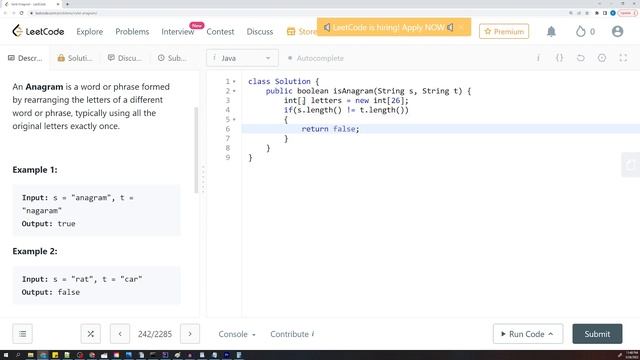
Task: Click the 'if(s.length() != t.length())' line
Action: point(346,110)
